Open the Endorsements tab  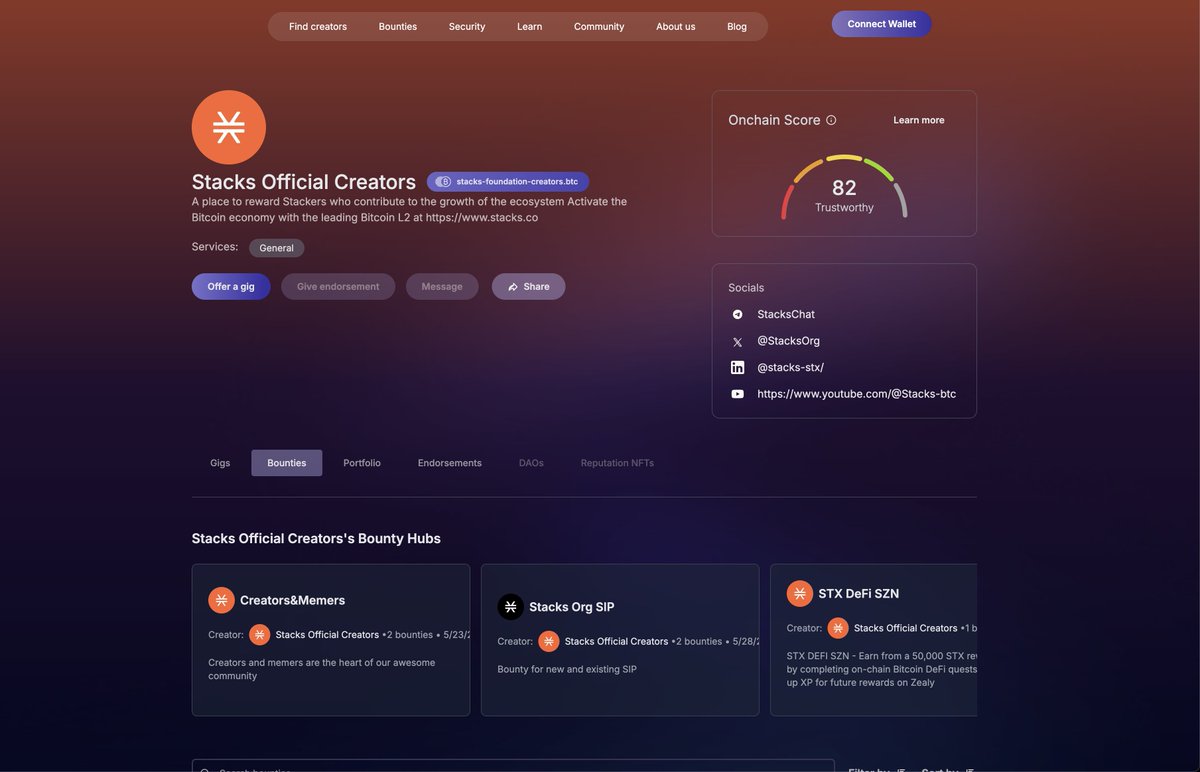450,463
